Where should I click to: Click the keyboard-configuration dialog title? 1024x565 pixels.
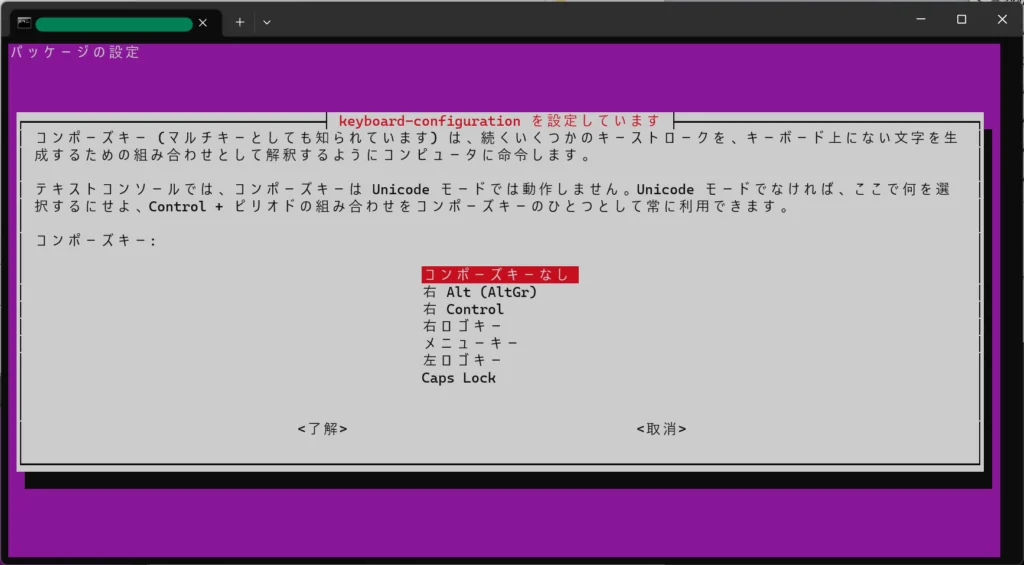(x=500, y=121)
